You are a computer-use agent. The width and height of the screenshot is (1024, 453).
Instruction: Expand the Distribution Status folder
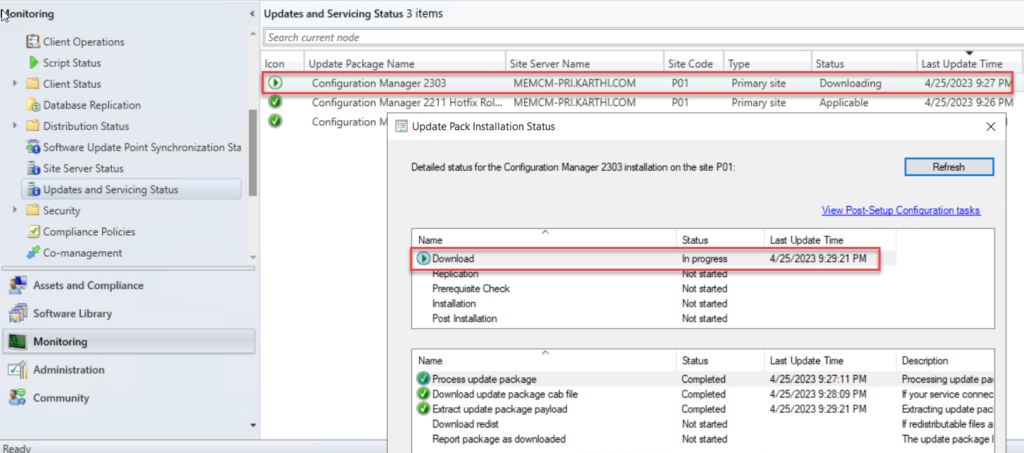pyautogui.click(x=15, y=126)
